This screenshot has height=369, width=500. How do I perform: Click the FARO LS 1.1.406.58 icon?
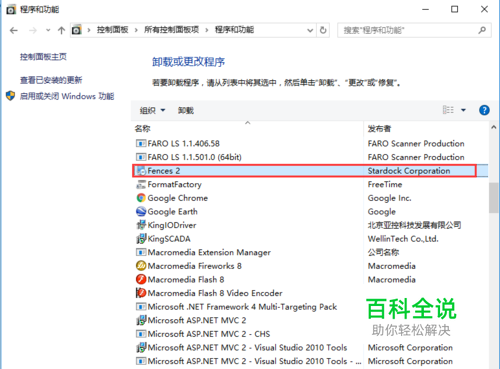point(141,144)
